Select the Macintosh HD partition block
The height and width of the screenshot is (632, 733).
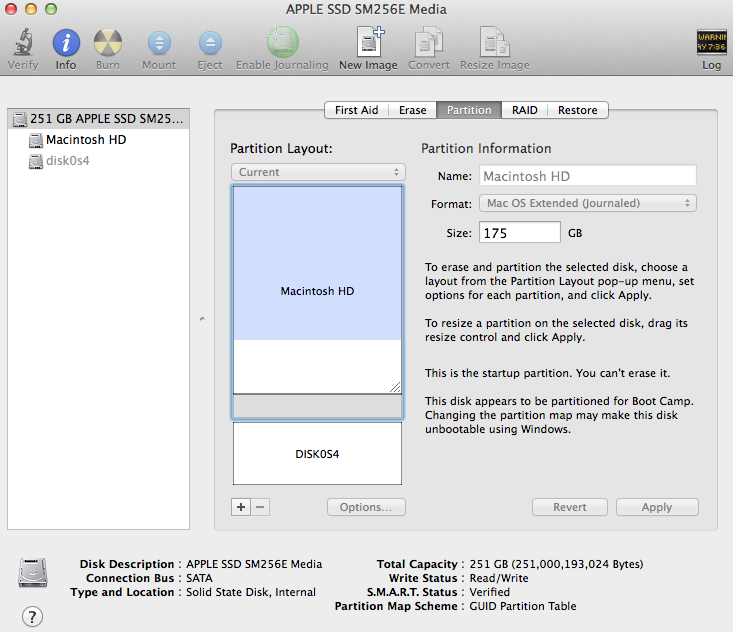click(317, 290)
